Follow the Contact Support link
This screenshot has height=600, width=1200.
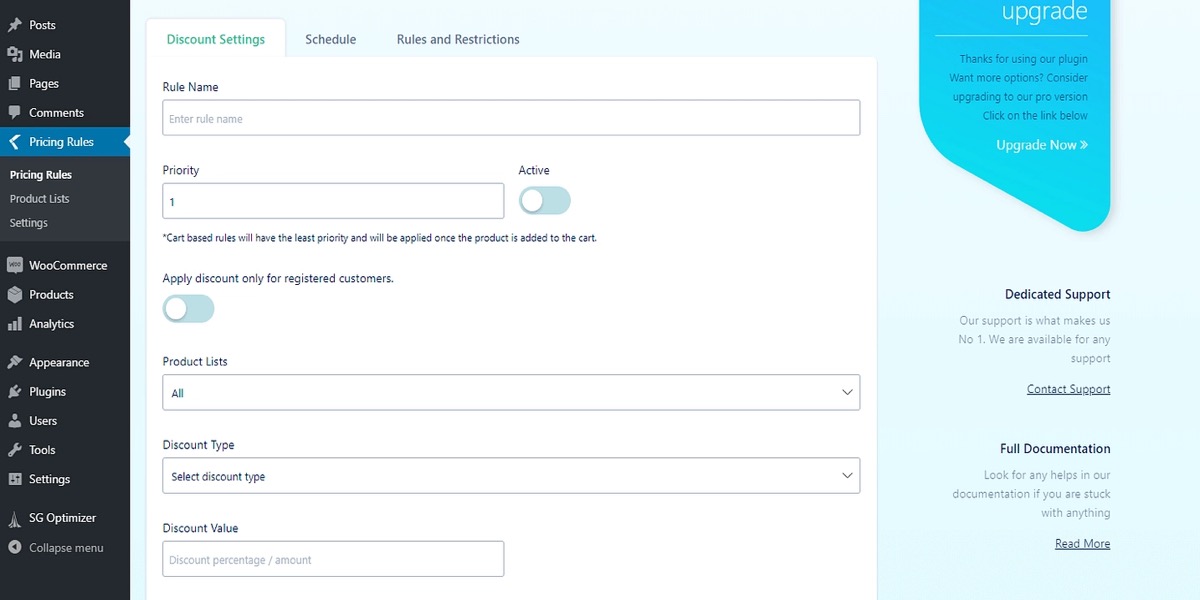pyautogui.click(x=1068, y=389)
